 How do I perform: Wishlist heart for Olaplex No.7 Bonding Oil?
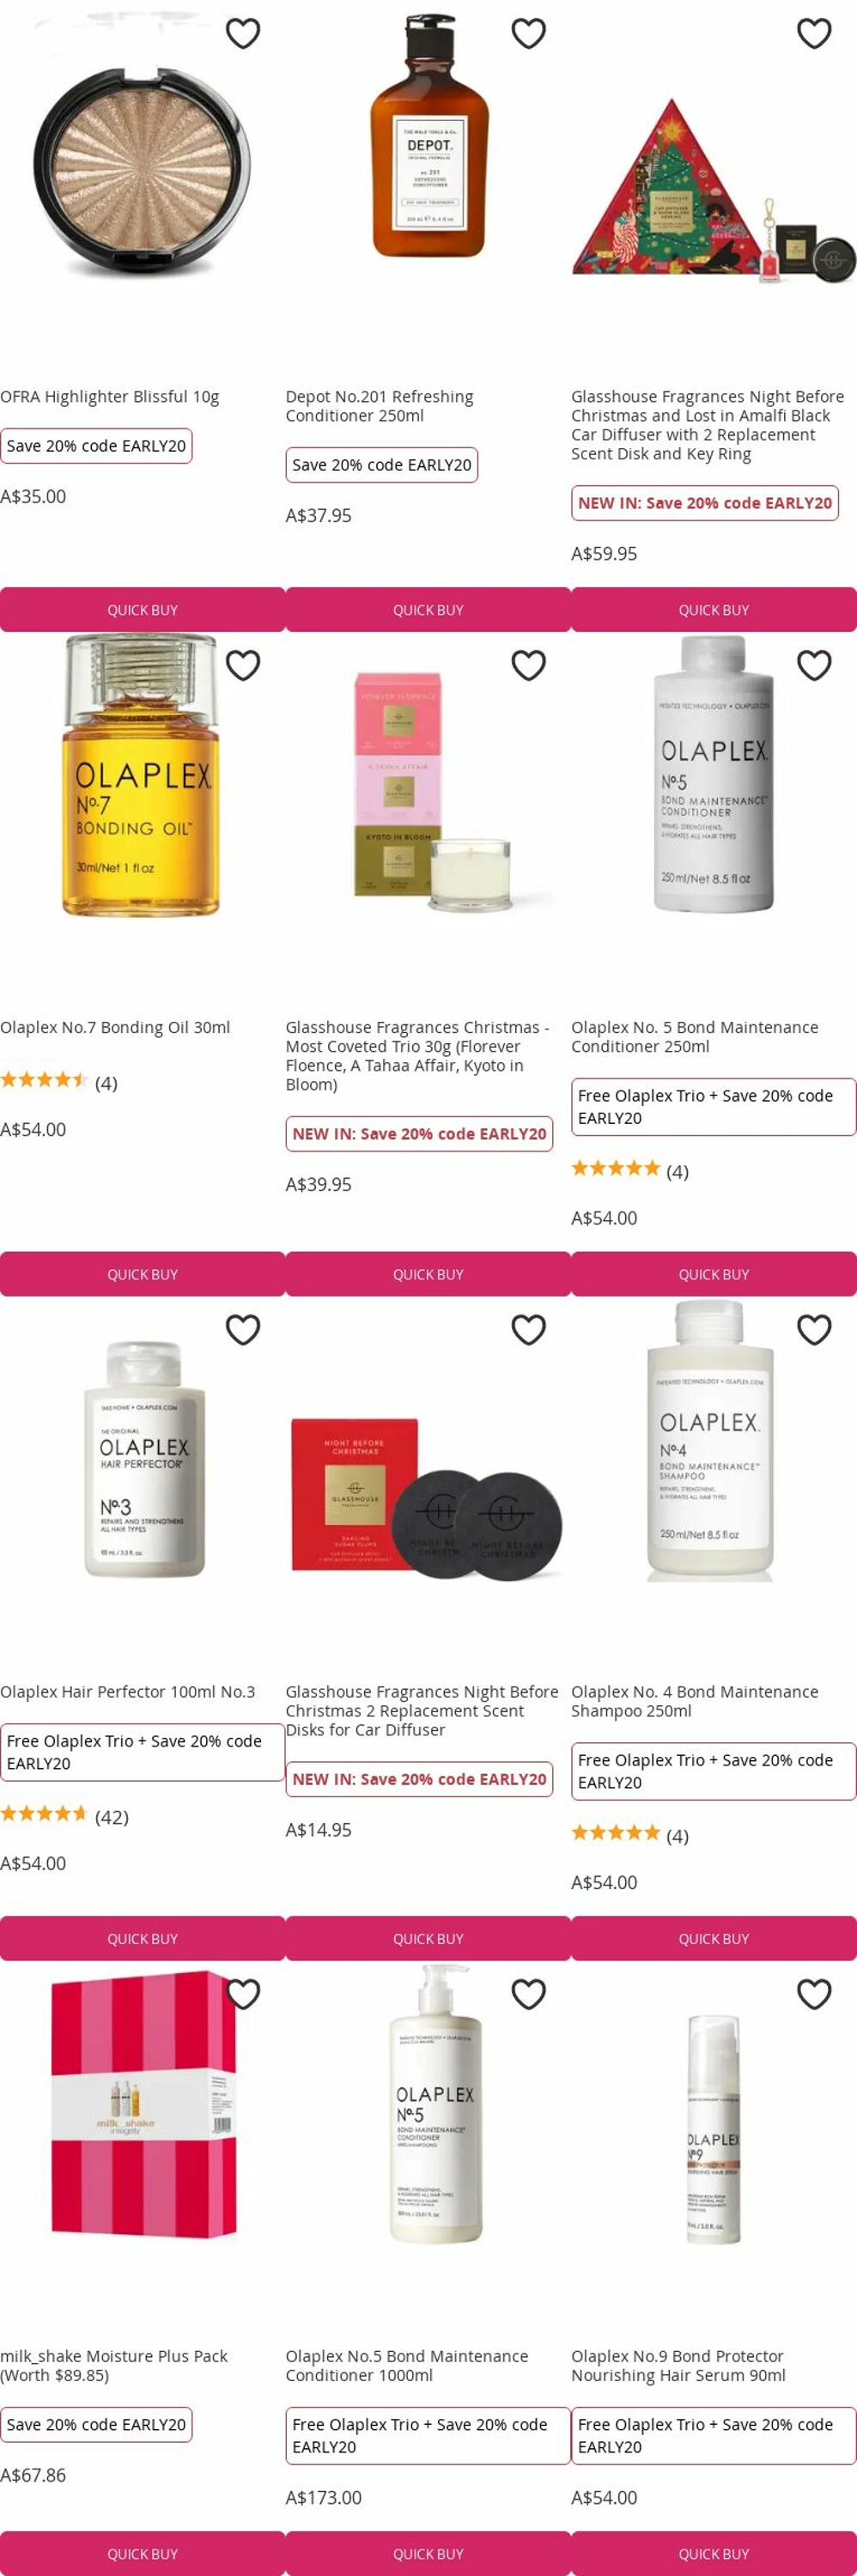243,665
